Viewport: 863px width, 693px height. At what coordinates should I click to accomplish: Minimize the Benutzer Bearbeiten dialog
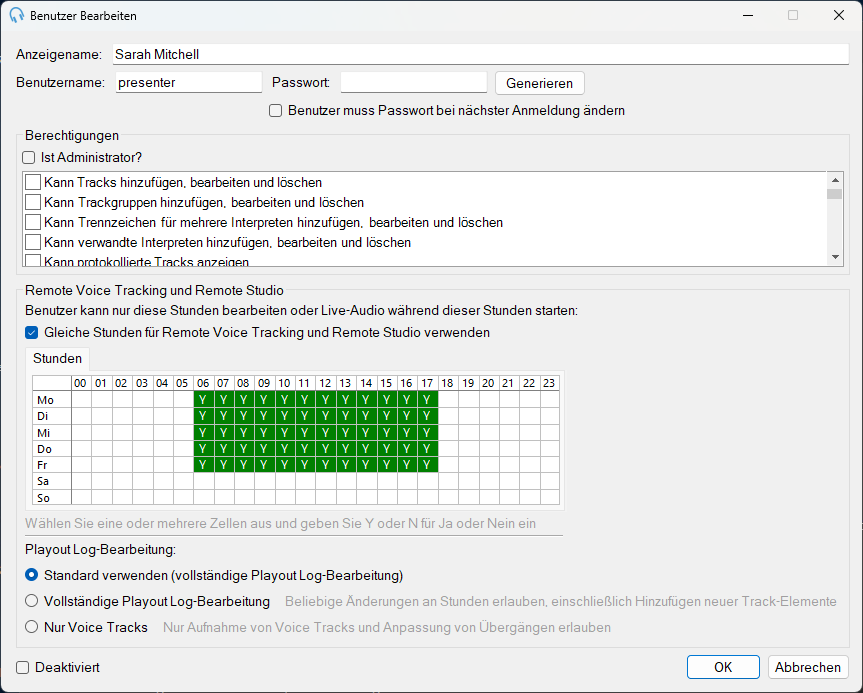748,15
